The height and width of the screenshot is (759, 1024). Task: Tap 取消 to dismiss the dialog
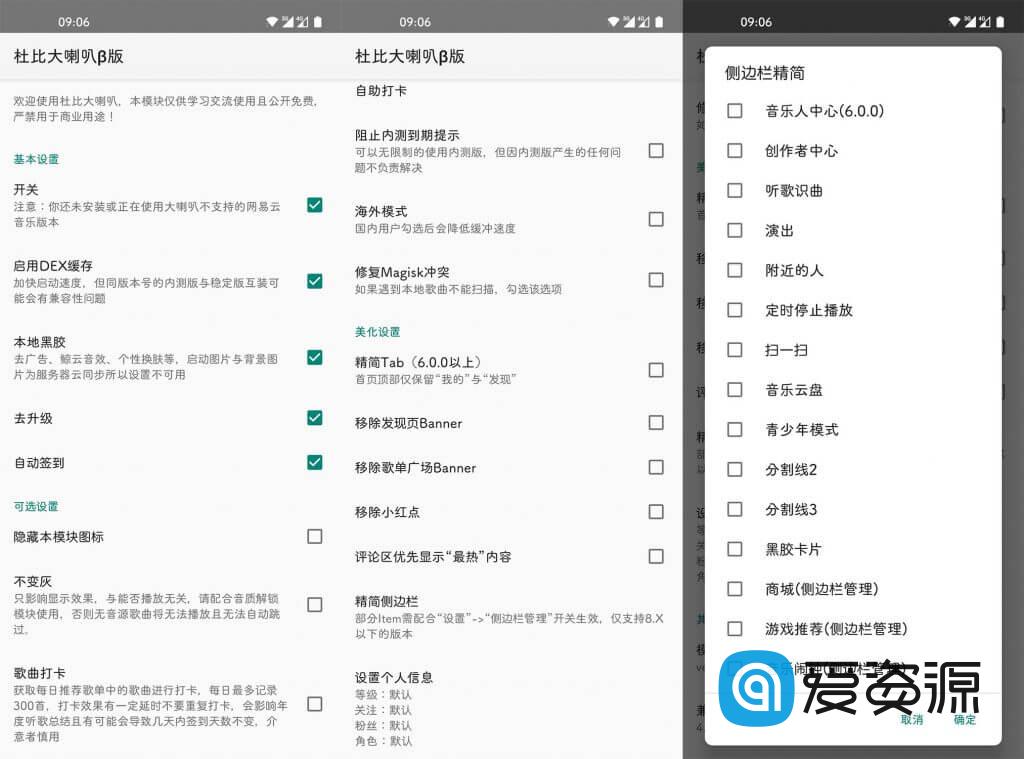click(912, 721)
